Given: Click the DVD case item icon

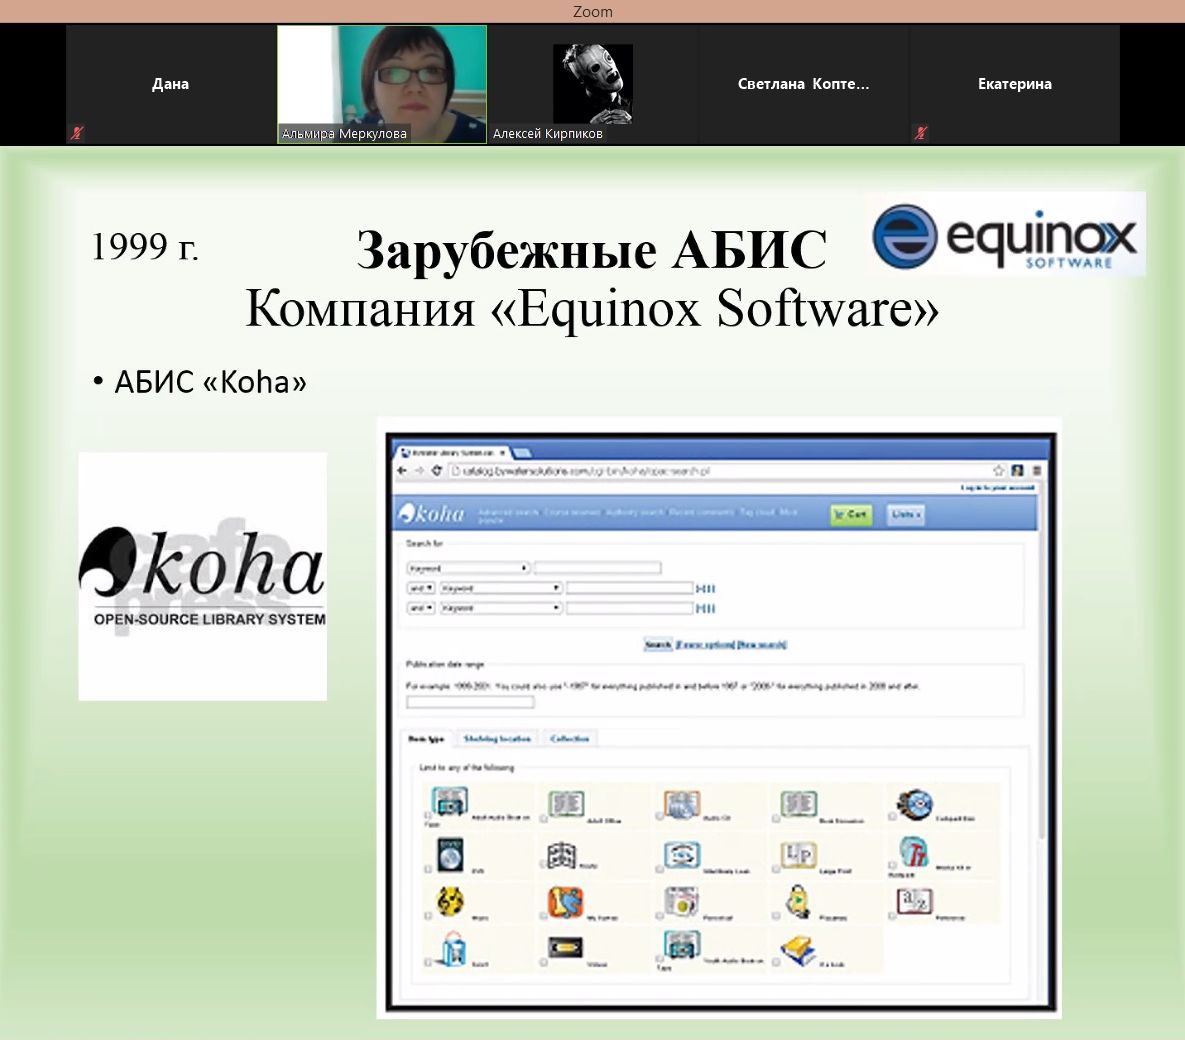Looking at the screenshot, I should pos(450,855).
